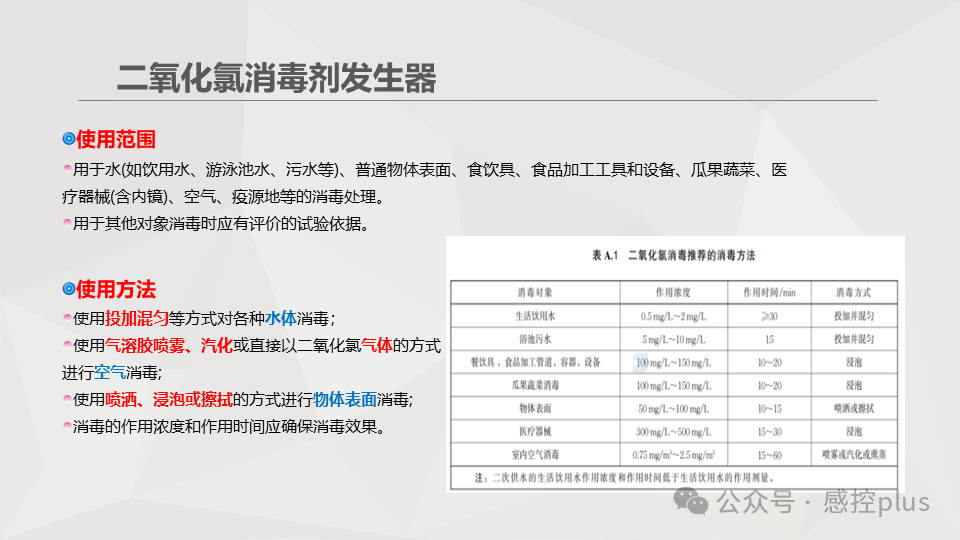Click the blue word 水体
Viewport: 960px width, 540px height.
coord(281,318)
